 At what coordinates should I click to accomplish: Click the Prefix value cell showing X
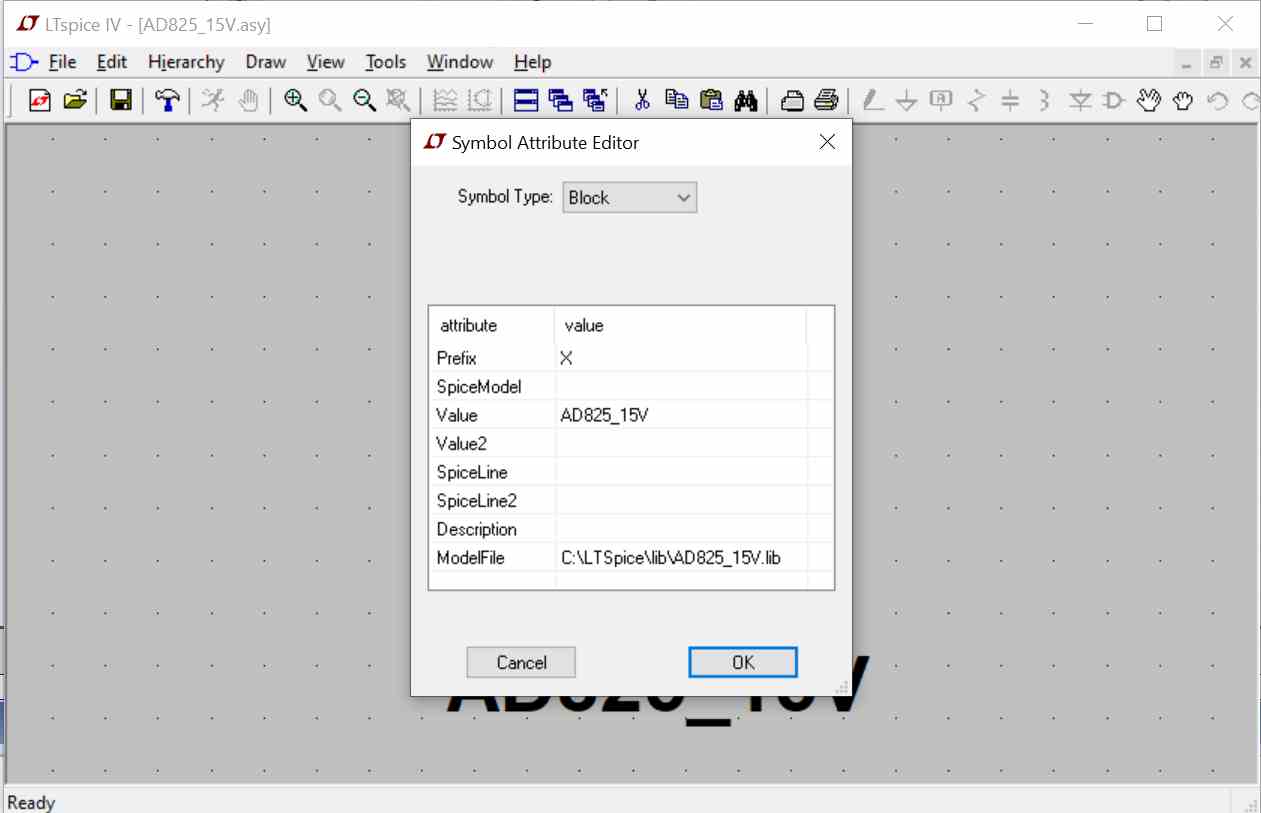pos(681,358)
